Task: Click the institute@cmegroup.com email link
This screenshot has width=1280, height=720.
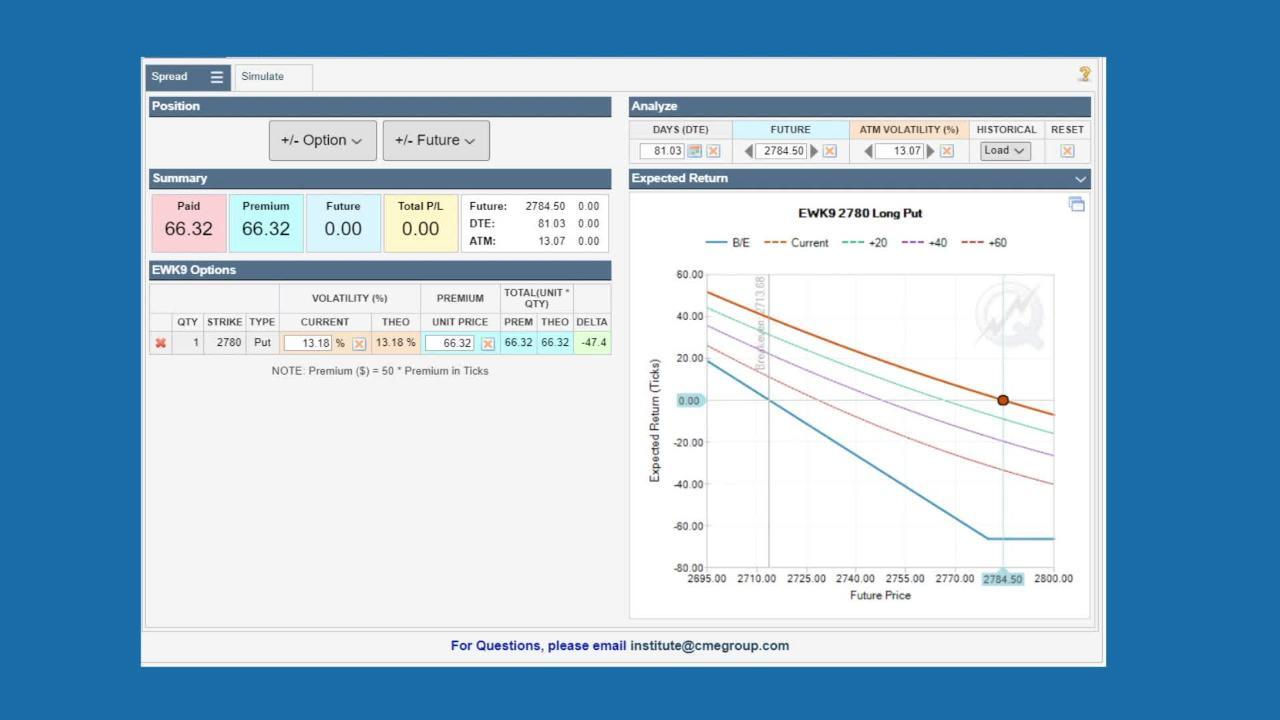Action: coord(709,646)
